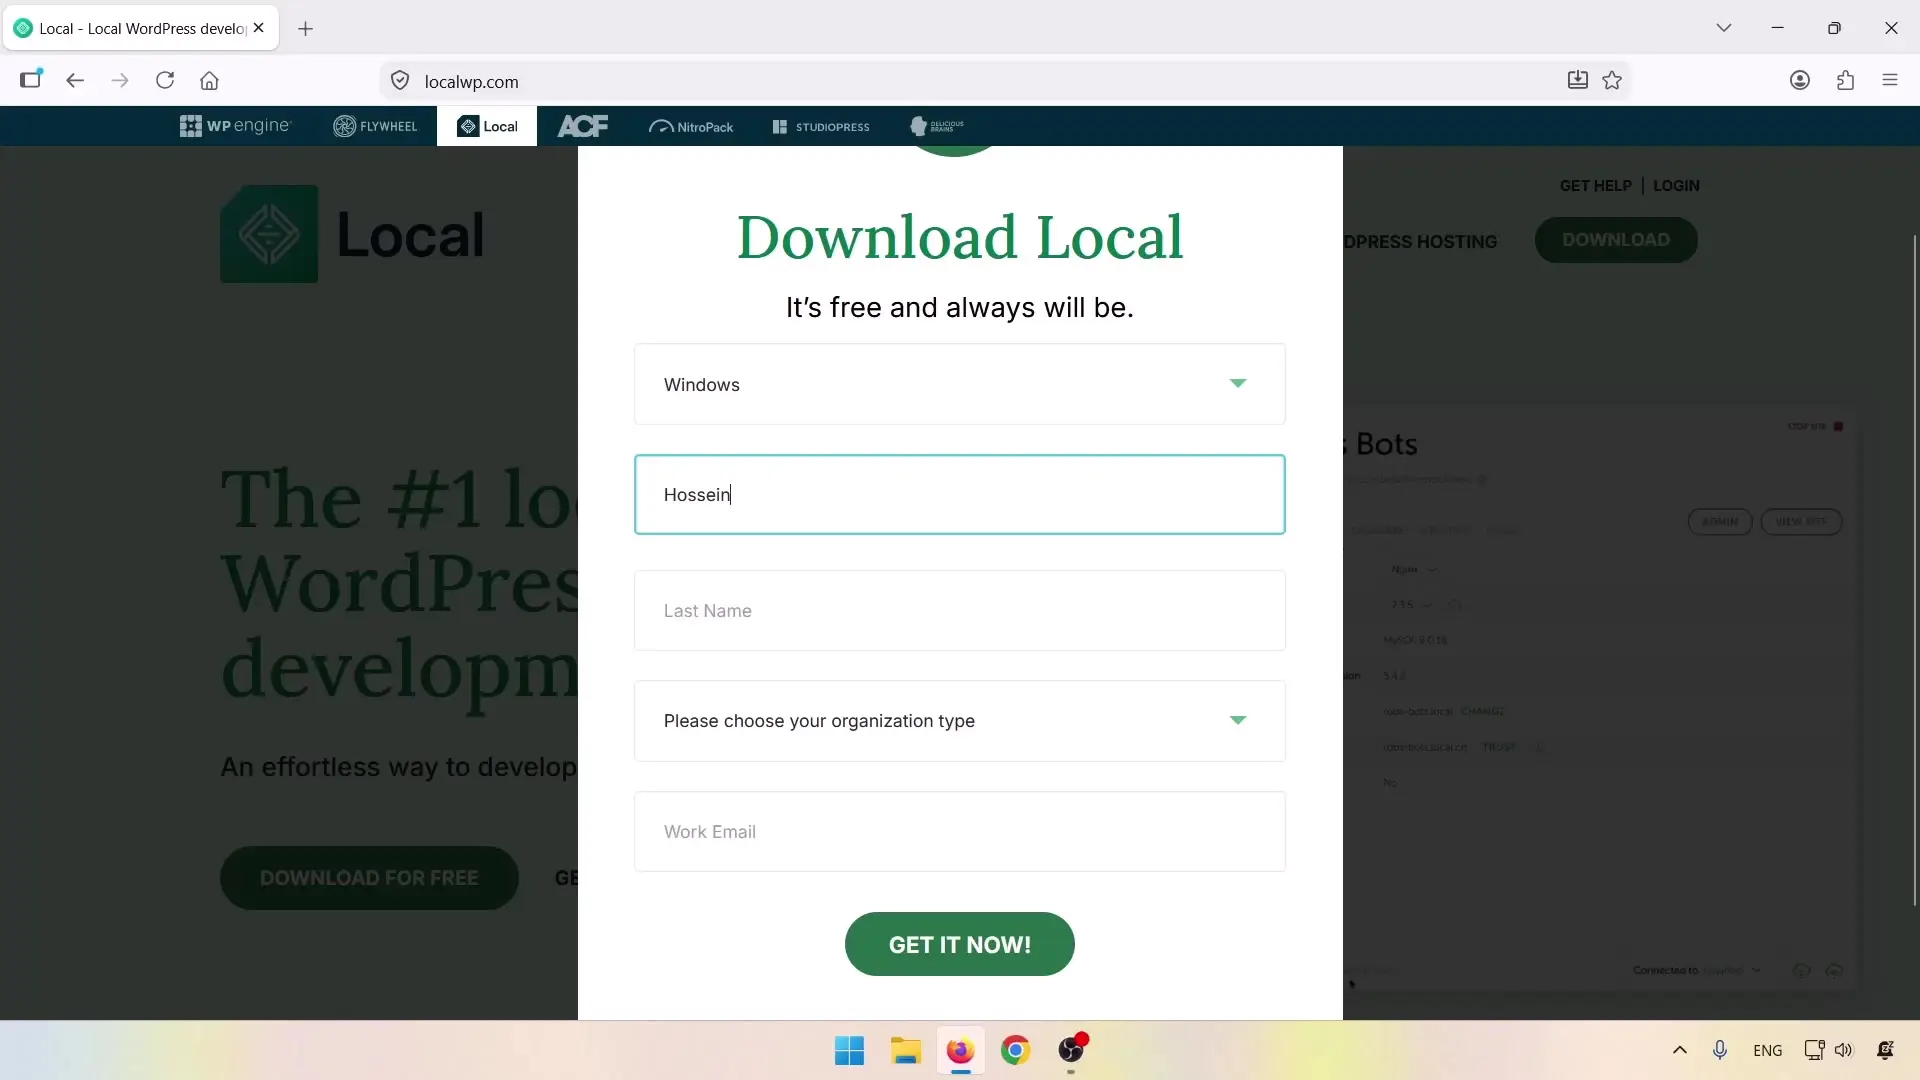
Task: Install site as web app icon
Action: point(1577,80)
